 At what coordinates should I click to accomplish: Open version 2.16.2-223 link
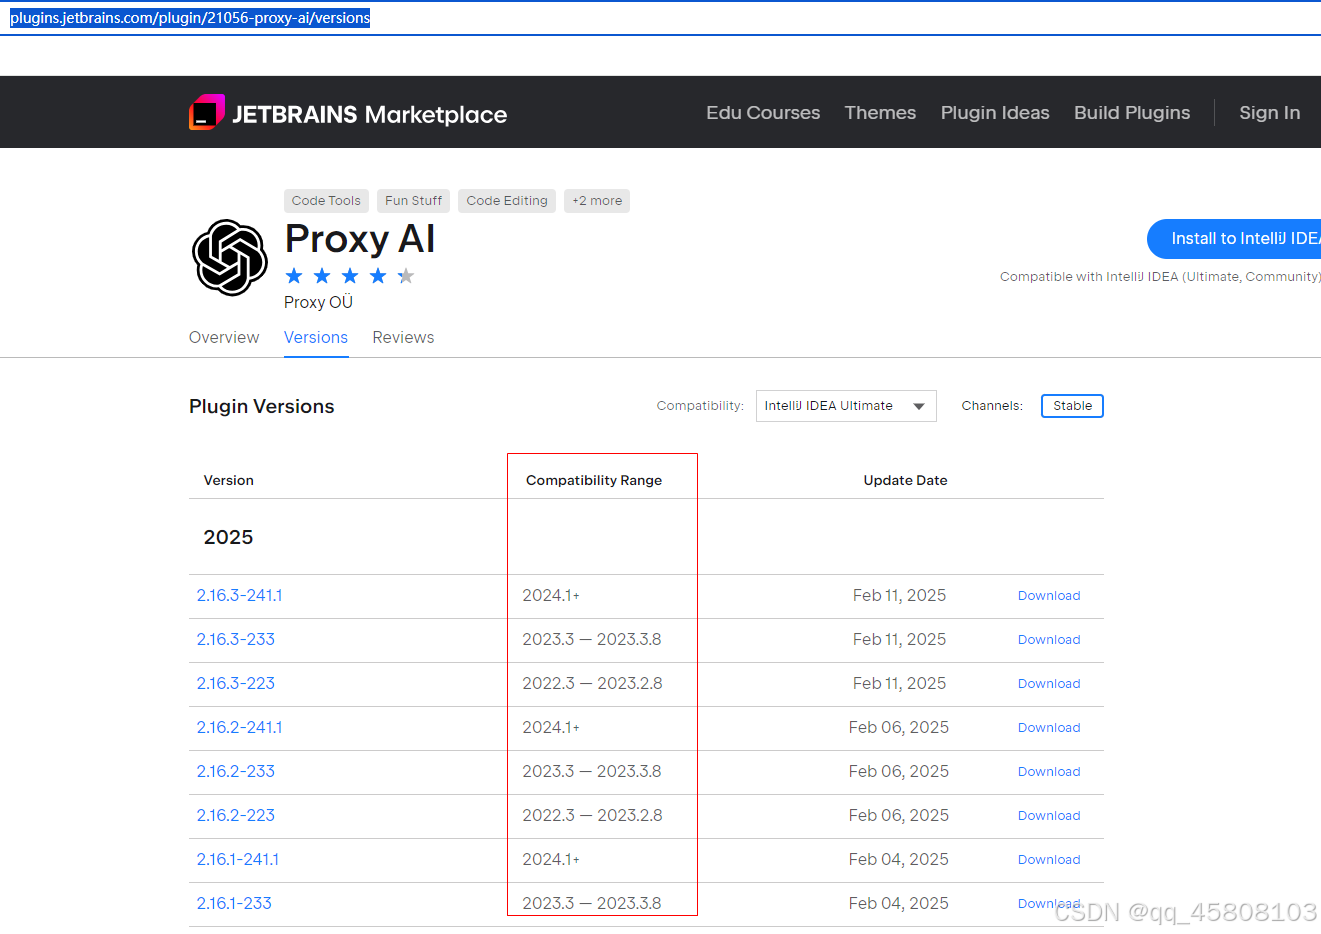[x=235, y=816]
